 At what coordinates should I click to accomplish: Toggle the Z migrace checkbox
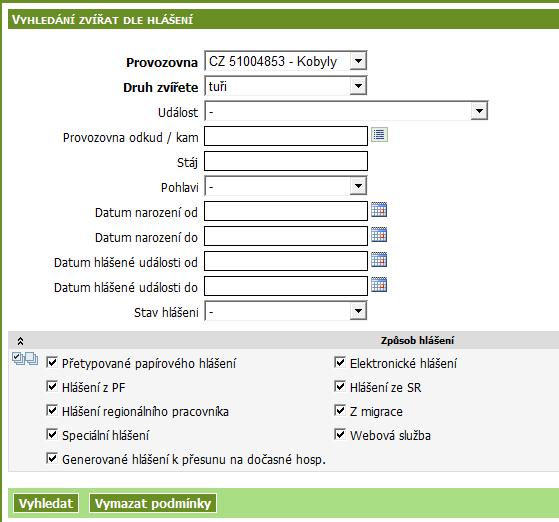(340, 410)
